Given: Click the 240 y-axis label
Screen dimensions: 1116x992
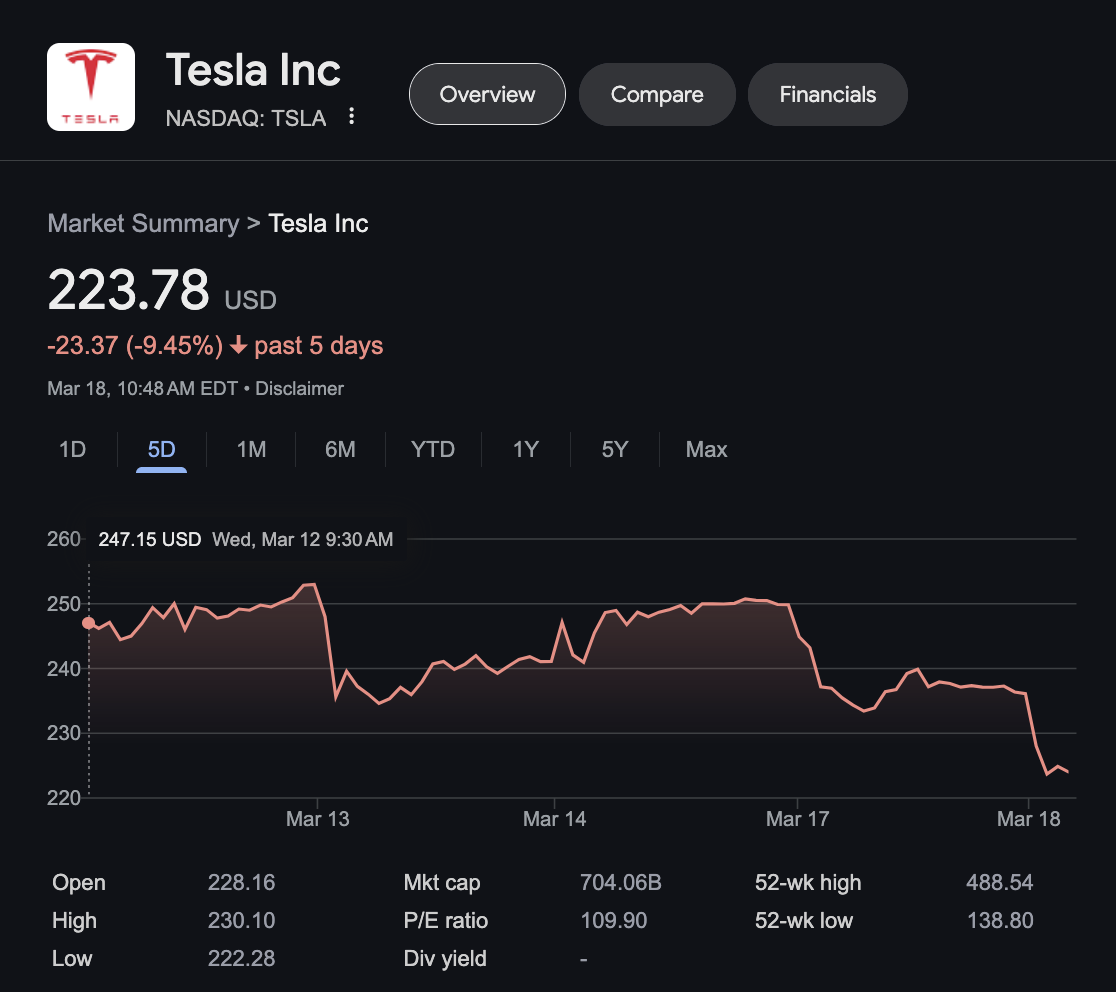Looking at the screenshot, I should (64, 668).
